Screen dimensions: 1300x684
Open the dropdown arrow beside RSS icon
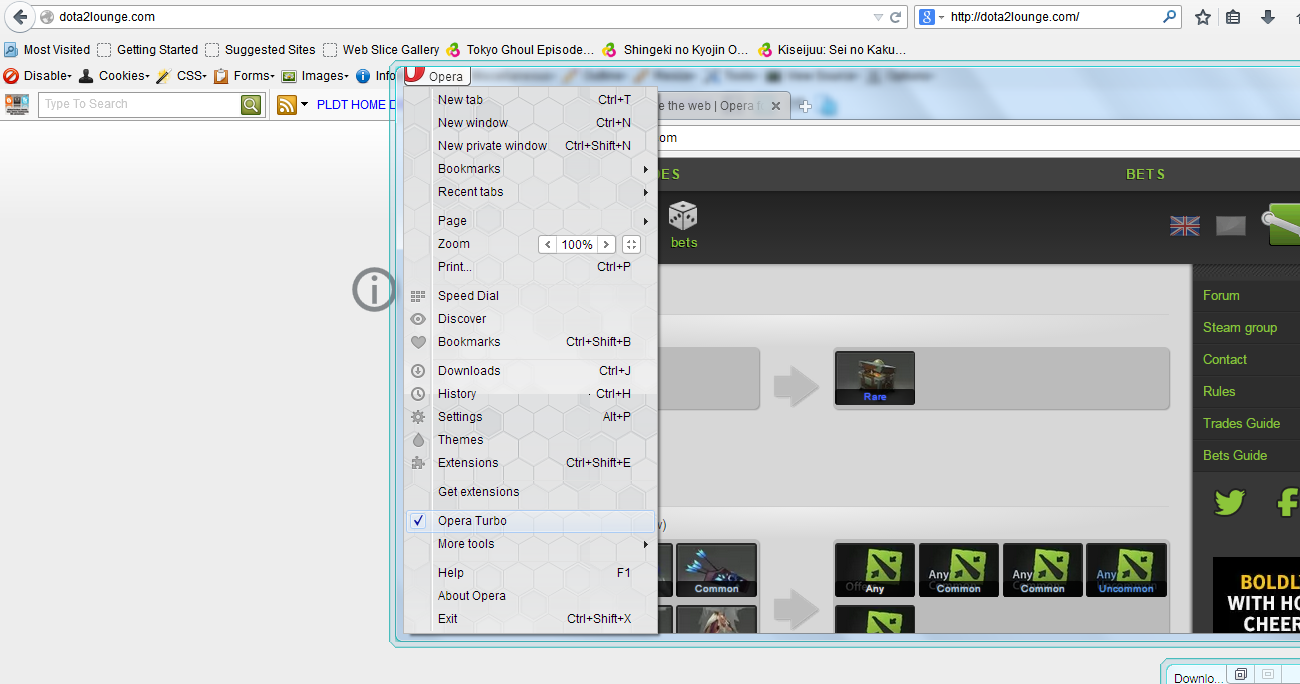[304, 104]
